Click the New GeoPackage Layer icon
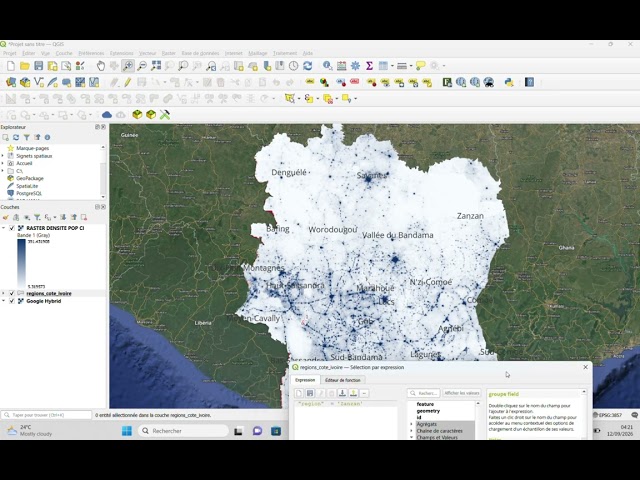 [25, 82]
